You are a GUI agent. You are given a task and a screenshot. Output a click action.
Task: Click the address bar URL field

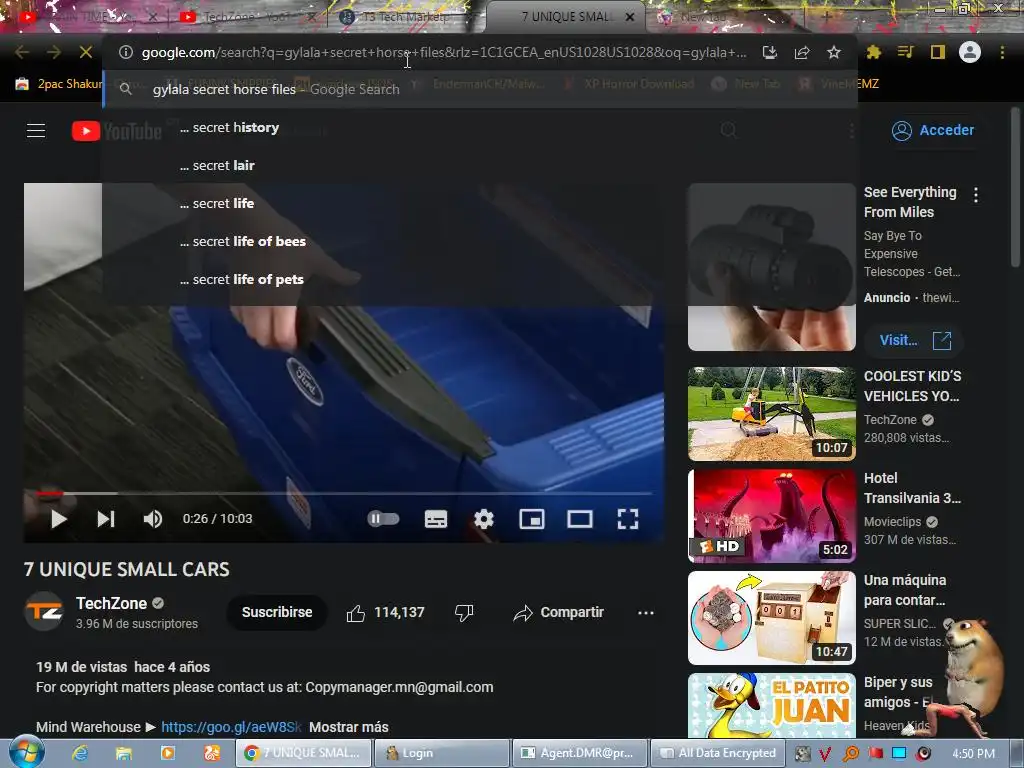point(444,52)
